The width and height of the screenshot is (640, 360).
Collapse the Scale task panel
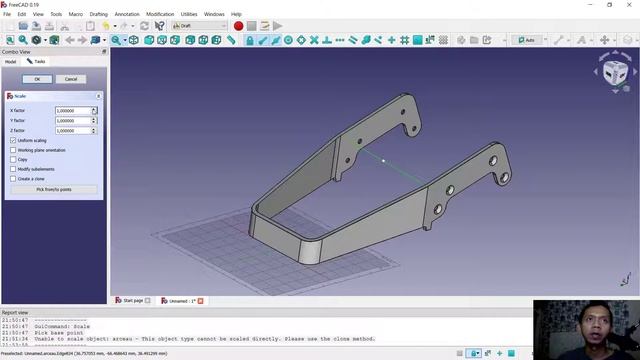[98, 96]
